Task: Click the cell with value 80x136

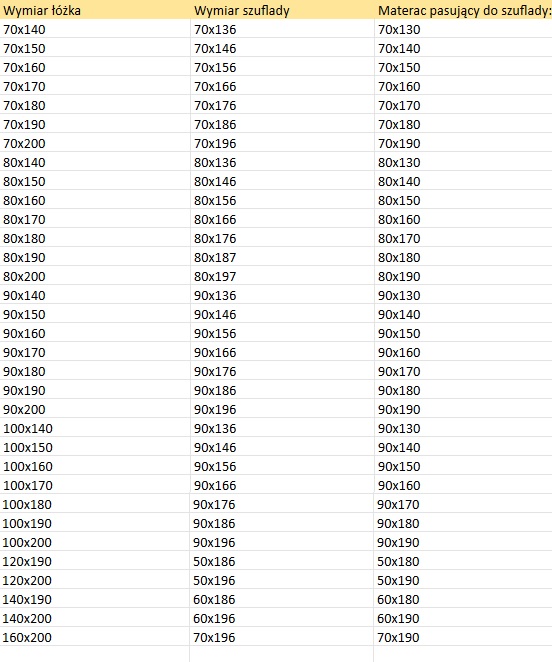Action: (282, 162)
